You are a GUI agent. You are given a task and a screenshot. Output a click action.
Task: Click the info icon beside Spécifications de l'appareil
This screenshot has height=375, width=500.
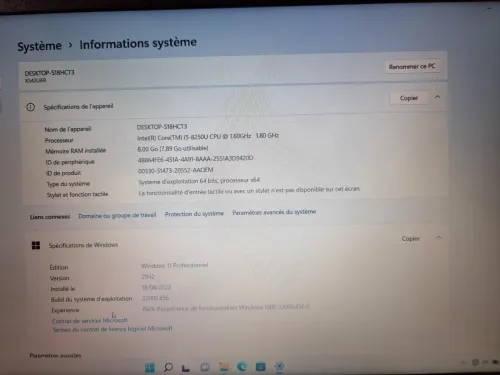31,107
